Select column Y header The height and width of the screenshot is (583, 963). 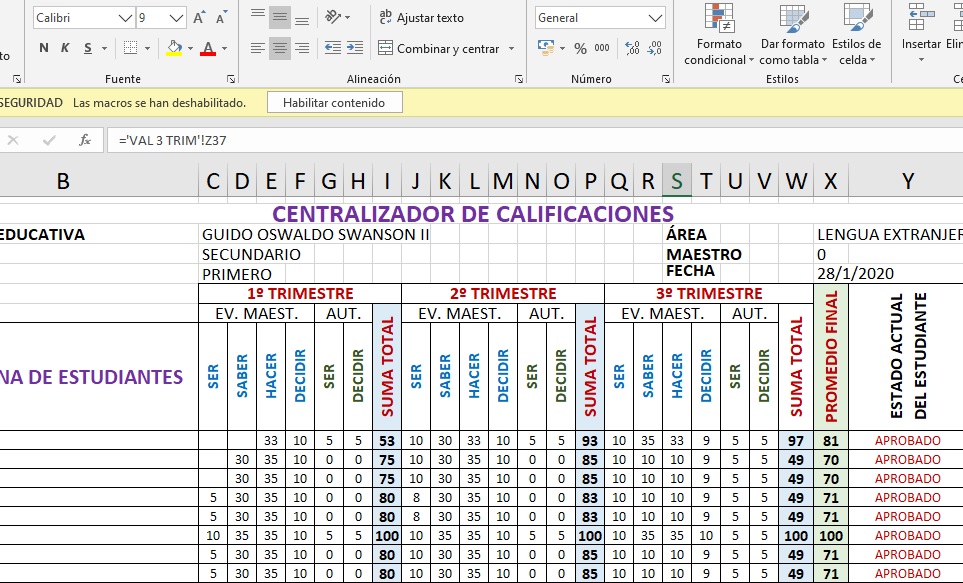[908, 181]
